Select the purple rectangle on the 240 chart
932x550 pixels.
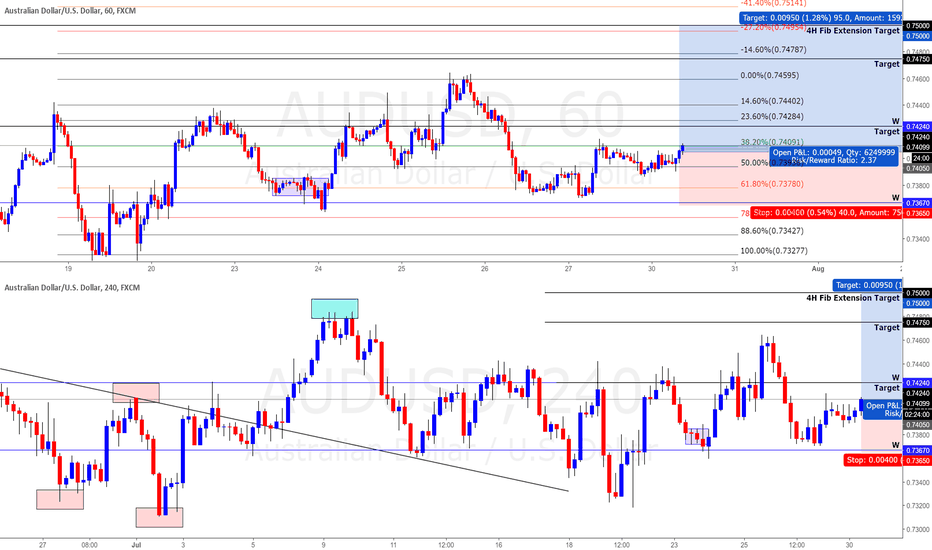(x=697, y=436)
